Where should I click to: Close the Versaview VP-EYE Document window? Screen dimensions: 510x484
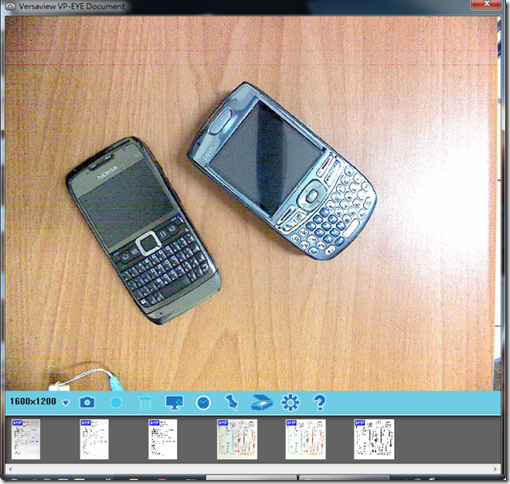(x=486, y=4)
